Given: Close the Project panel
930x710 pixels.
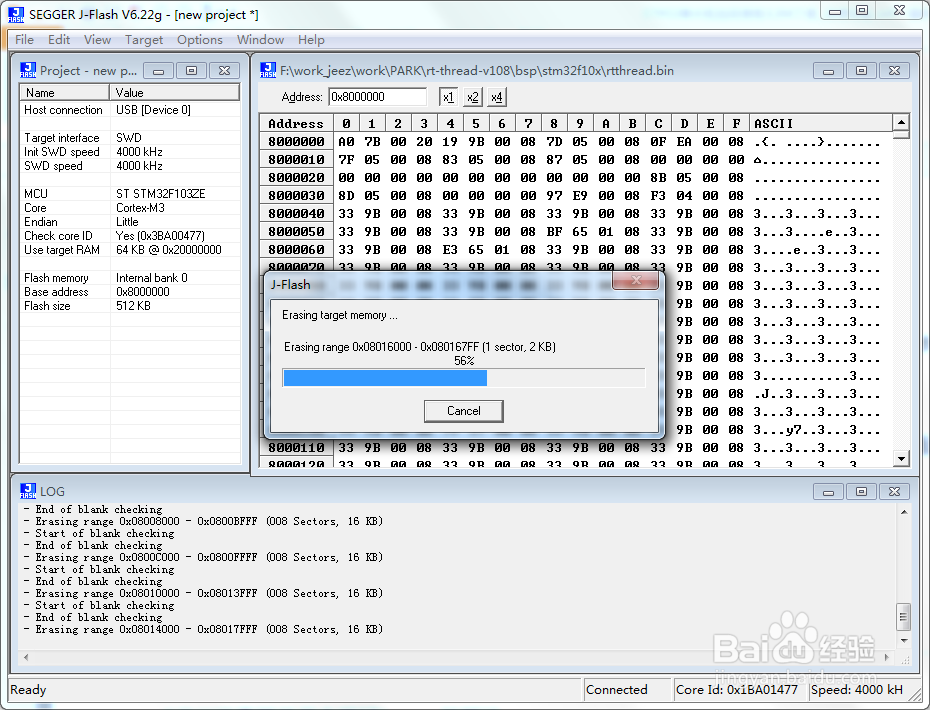Looking at the screenshot, I should click(x=224, y=71).
